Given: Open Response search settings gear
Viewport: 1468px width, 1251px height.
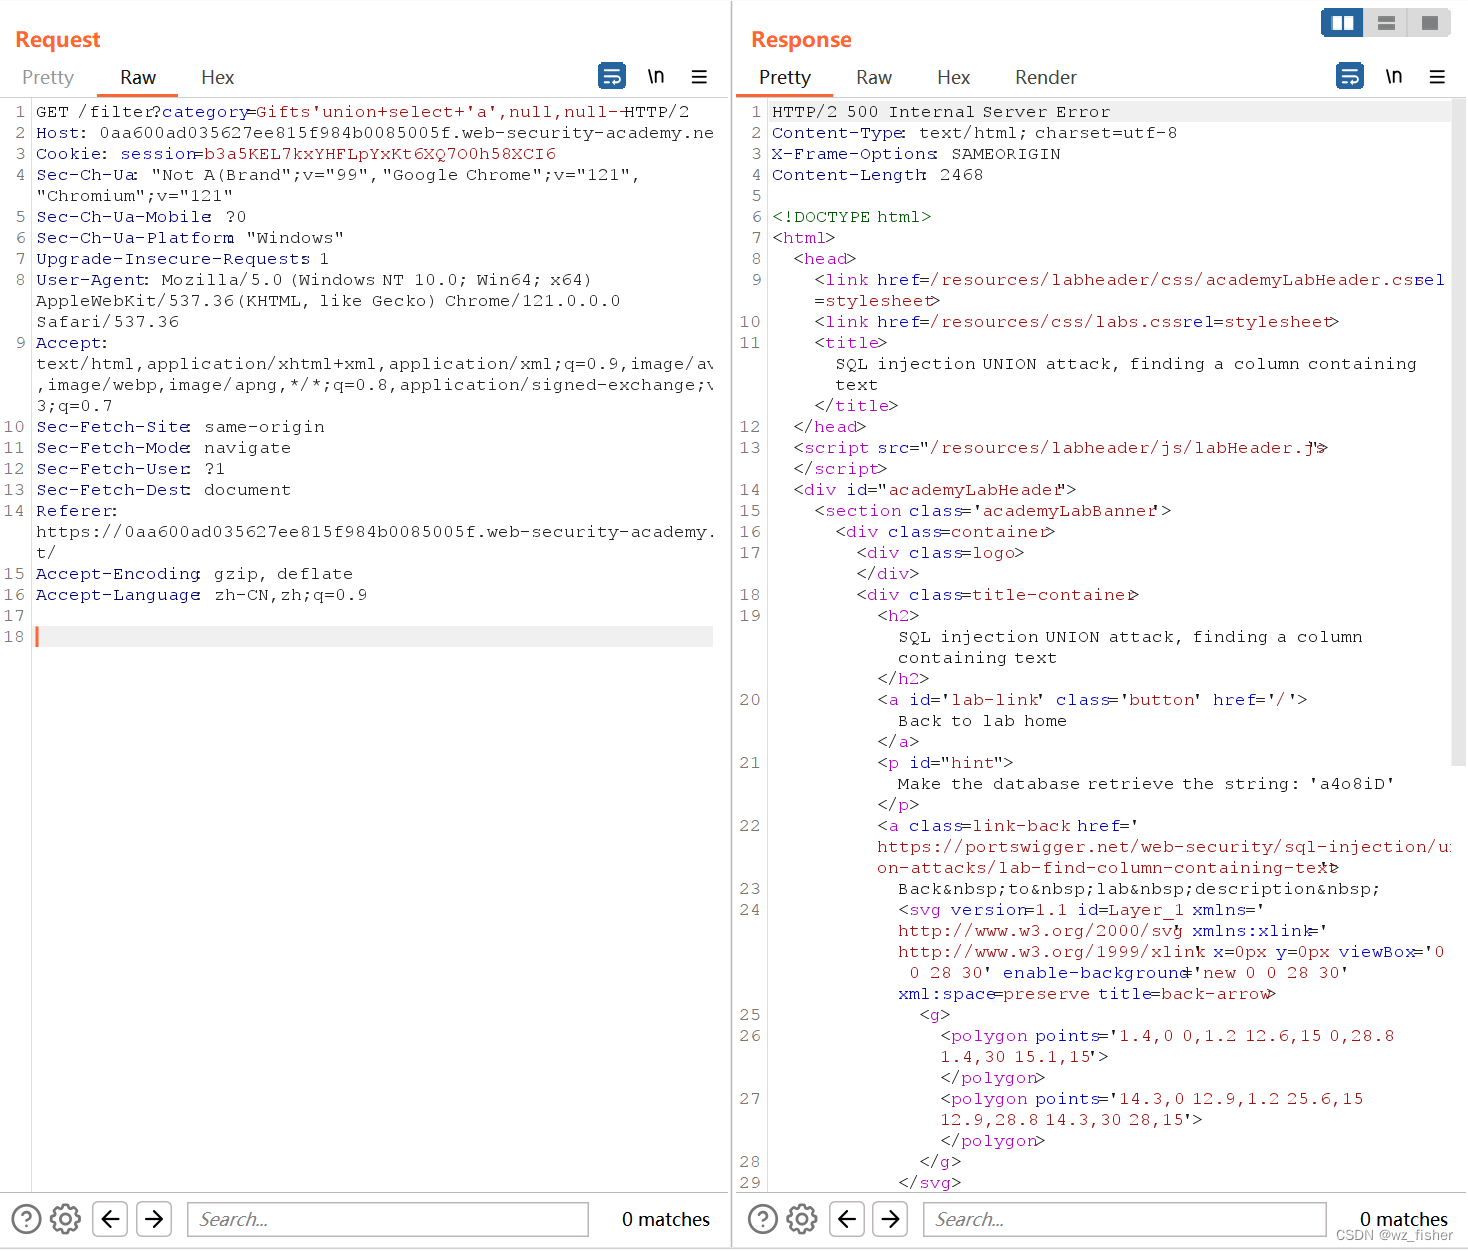Looking at the screenshot, I should 802,1219.
